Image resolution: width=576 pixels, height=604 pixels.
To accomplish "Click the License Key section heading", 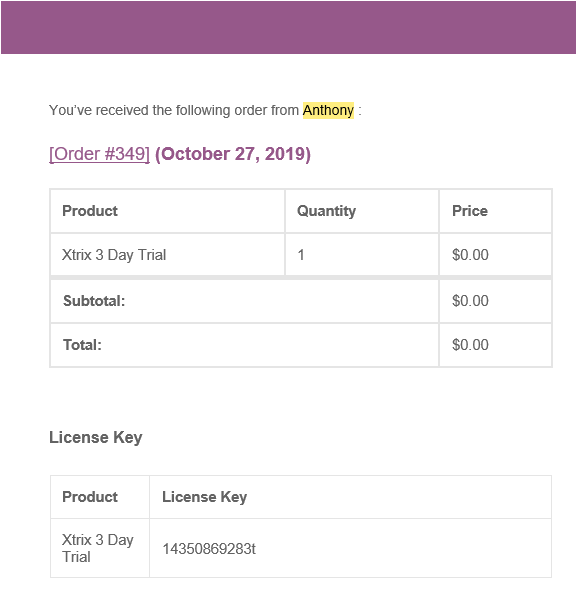I will (96, 438).
